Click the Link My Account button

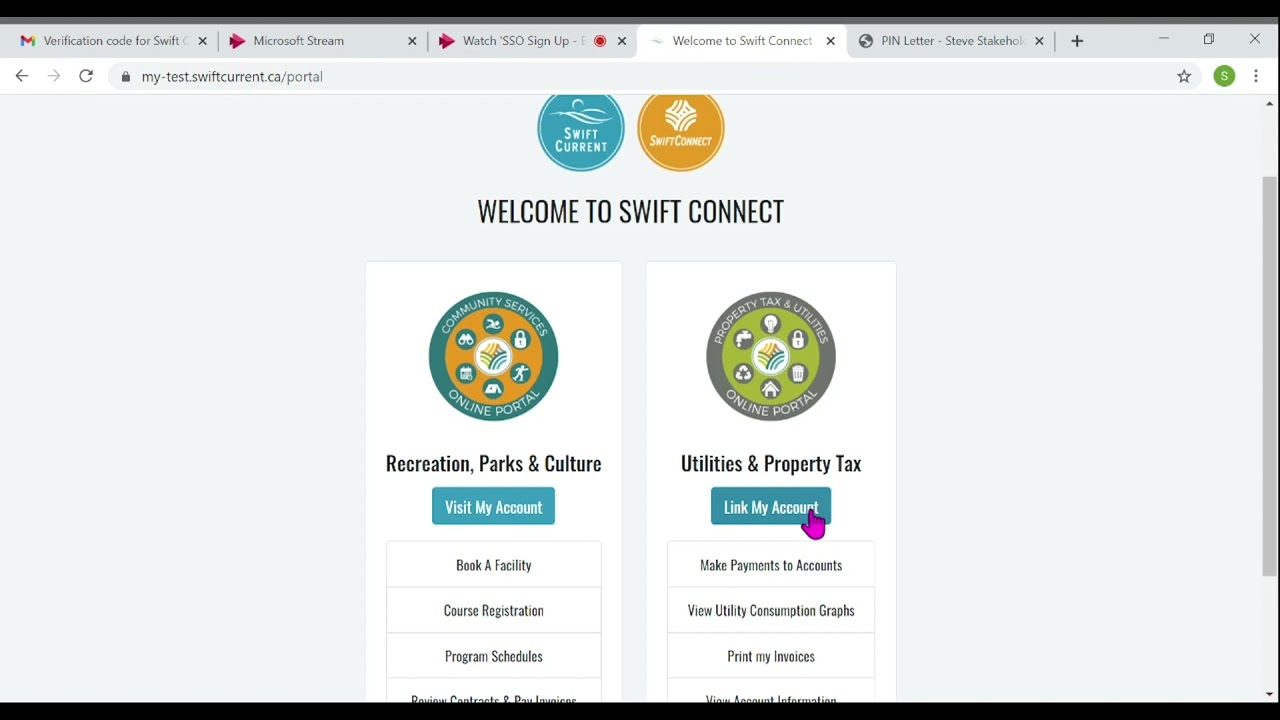pos(771,506)
